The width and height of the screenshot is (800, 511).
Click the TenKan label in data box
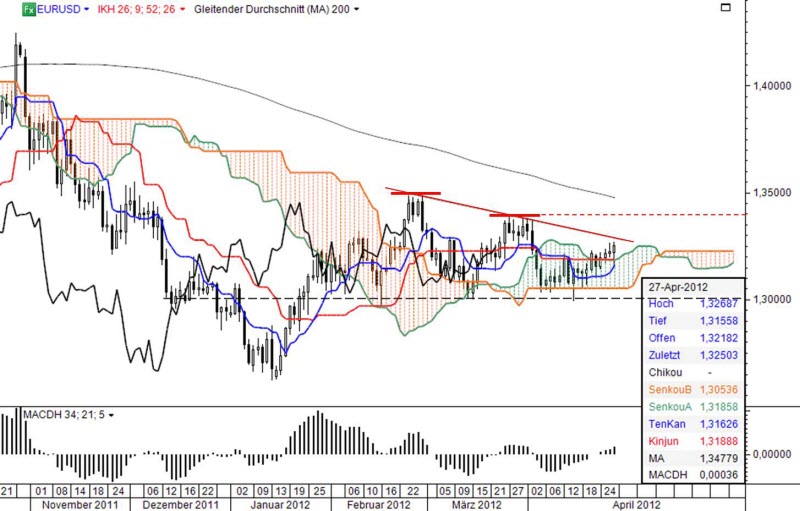point(667,424)
